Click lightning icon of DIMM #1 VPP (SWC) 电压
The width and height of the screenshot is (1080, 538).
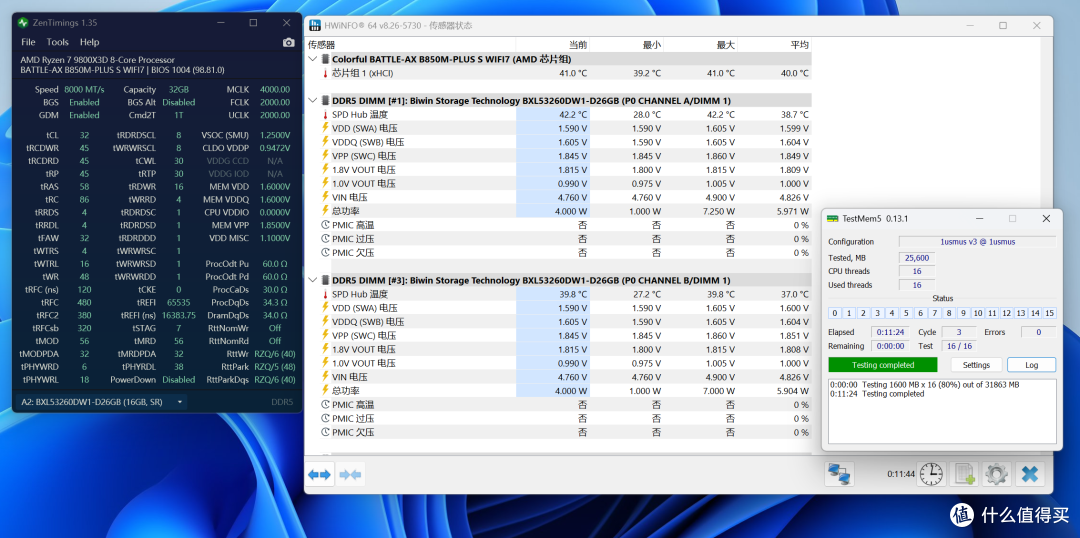click(325, 156)
